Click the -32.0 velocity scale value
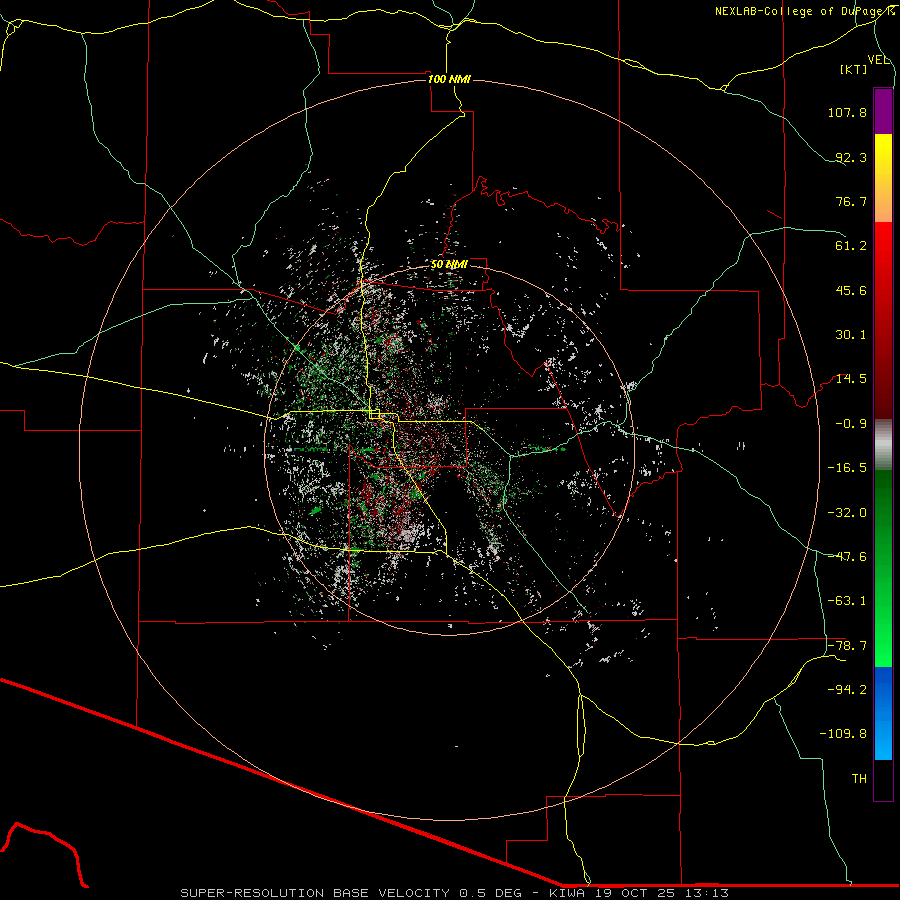This screenshot has height=900, width=900. click(x=847, y=513)
